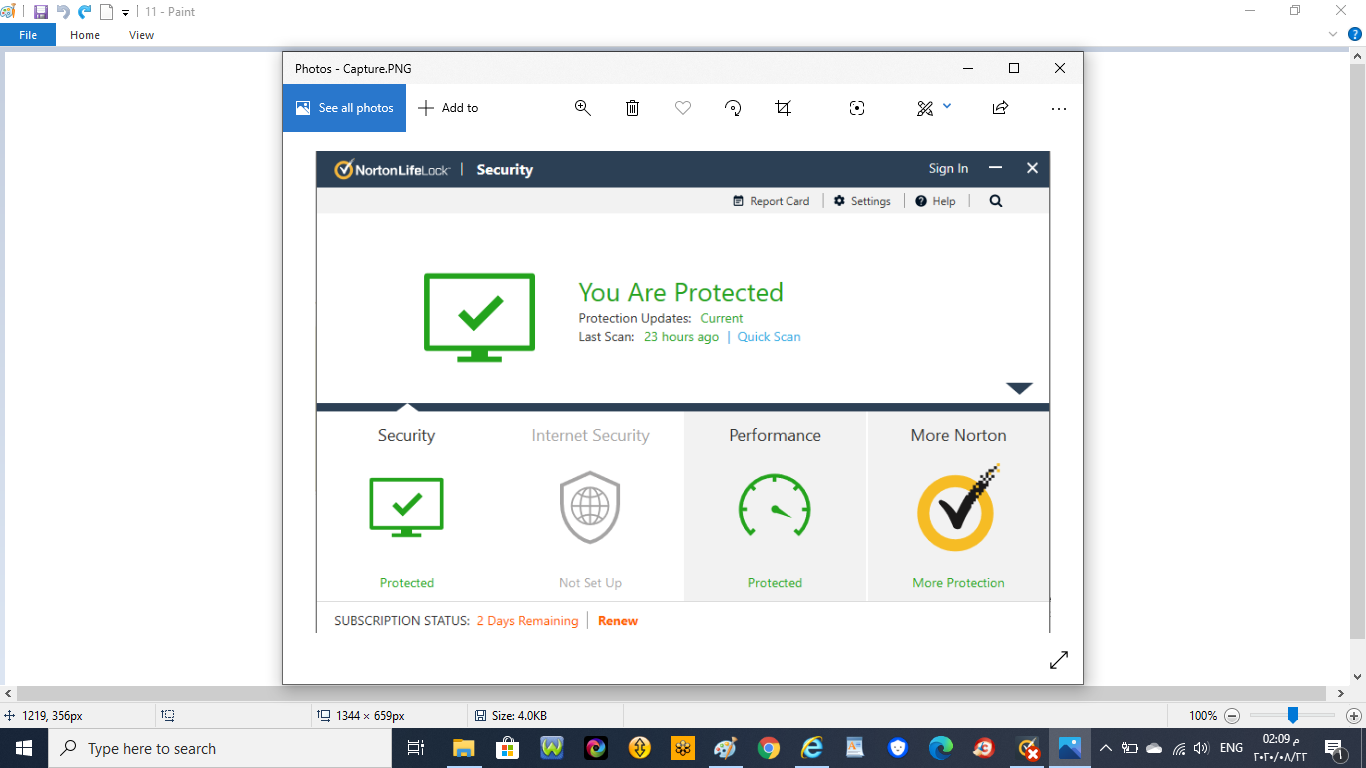Enter fullscreen with the diagonal arrows icon
Image resolution: width=1366 pixels, height=768 pixels.
(1059, 660)
